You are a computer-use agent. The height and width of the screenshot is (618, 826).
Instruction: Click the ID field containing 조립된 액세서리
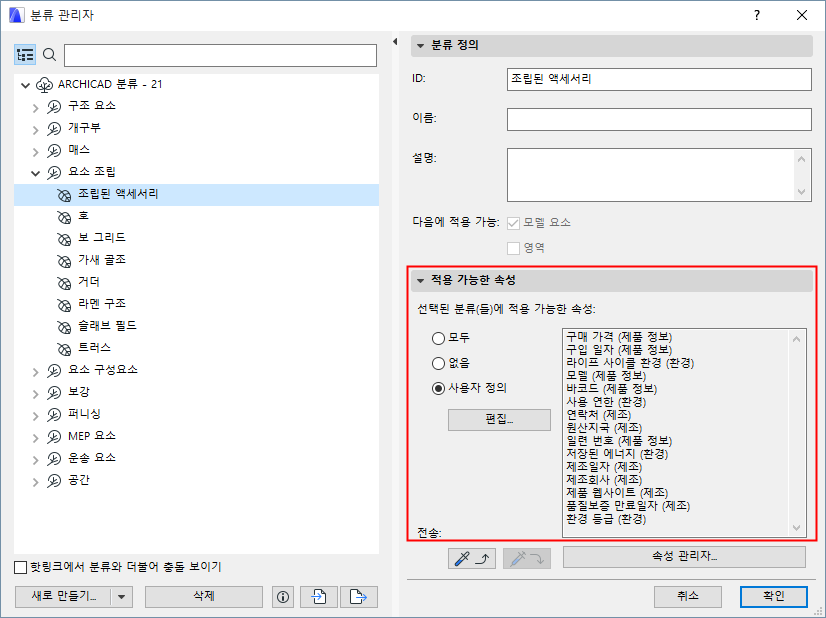click(x=659, y=80)
